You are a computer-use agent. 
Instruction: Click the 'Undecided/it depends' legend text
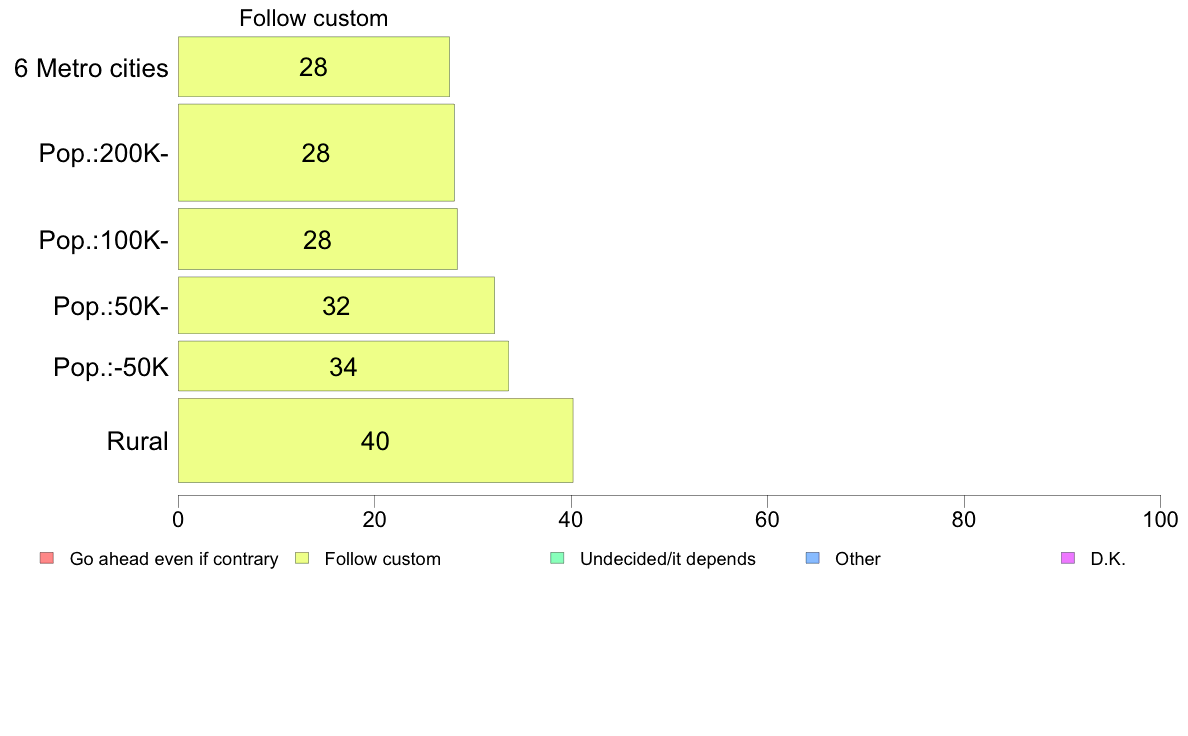667,559
